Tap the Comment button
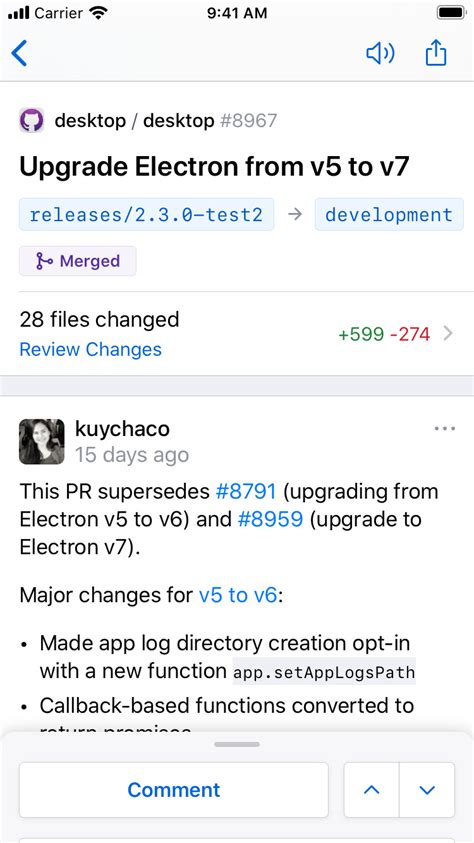 click(x=174, y=790)
